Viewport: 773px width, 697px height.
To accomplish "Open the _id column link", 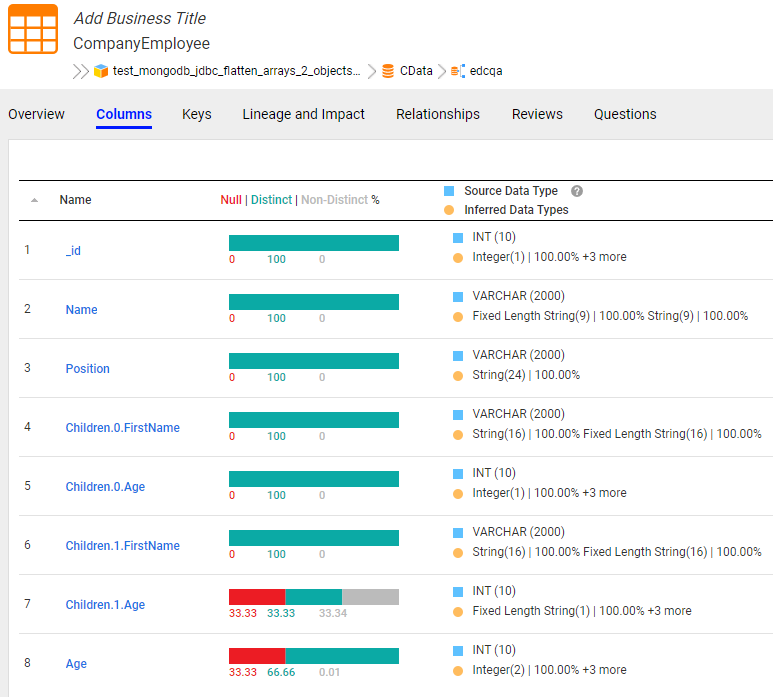I will (x=73, y=250).
